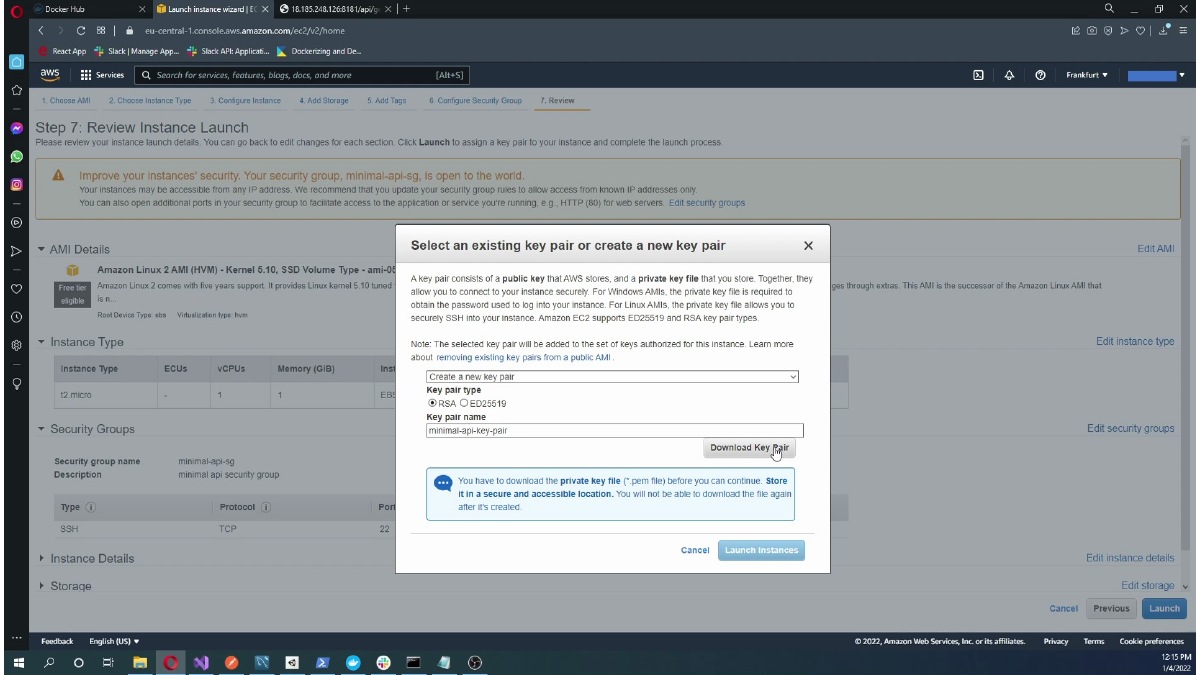Open the Windows Start menu
Viewport: 1201px width, 675px height.
pyautogui.click(x=18, y=662)
